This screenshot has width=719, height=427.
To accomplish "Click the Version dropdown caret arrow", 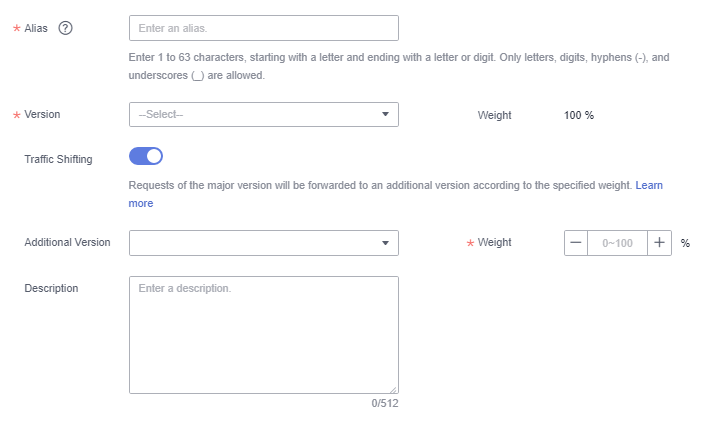I will [x=385, y=114].
